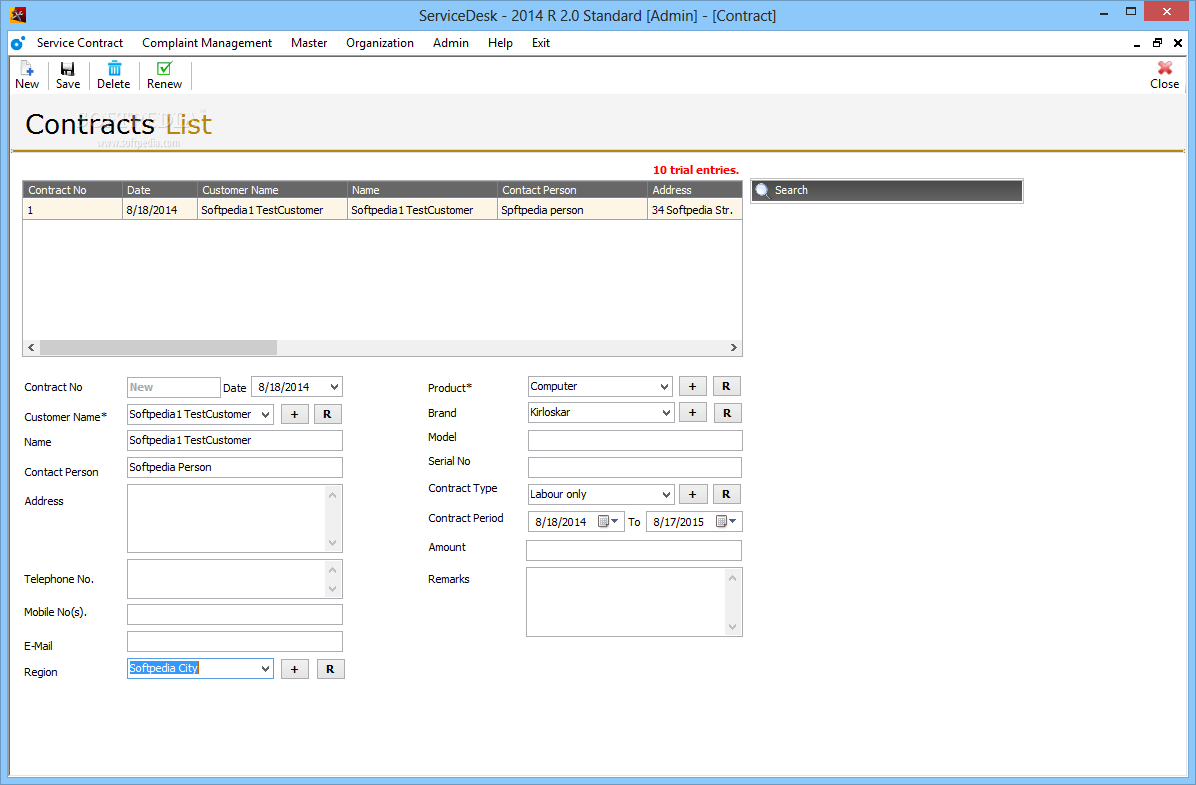Click the Exit menu item
This screenshot has width=1196, height=785.
(541, 43)
